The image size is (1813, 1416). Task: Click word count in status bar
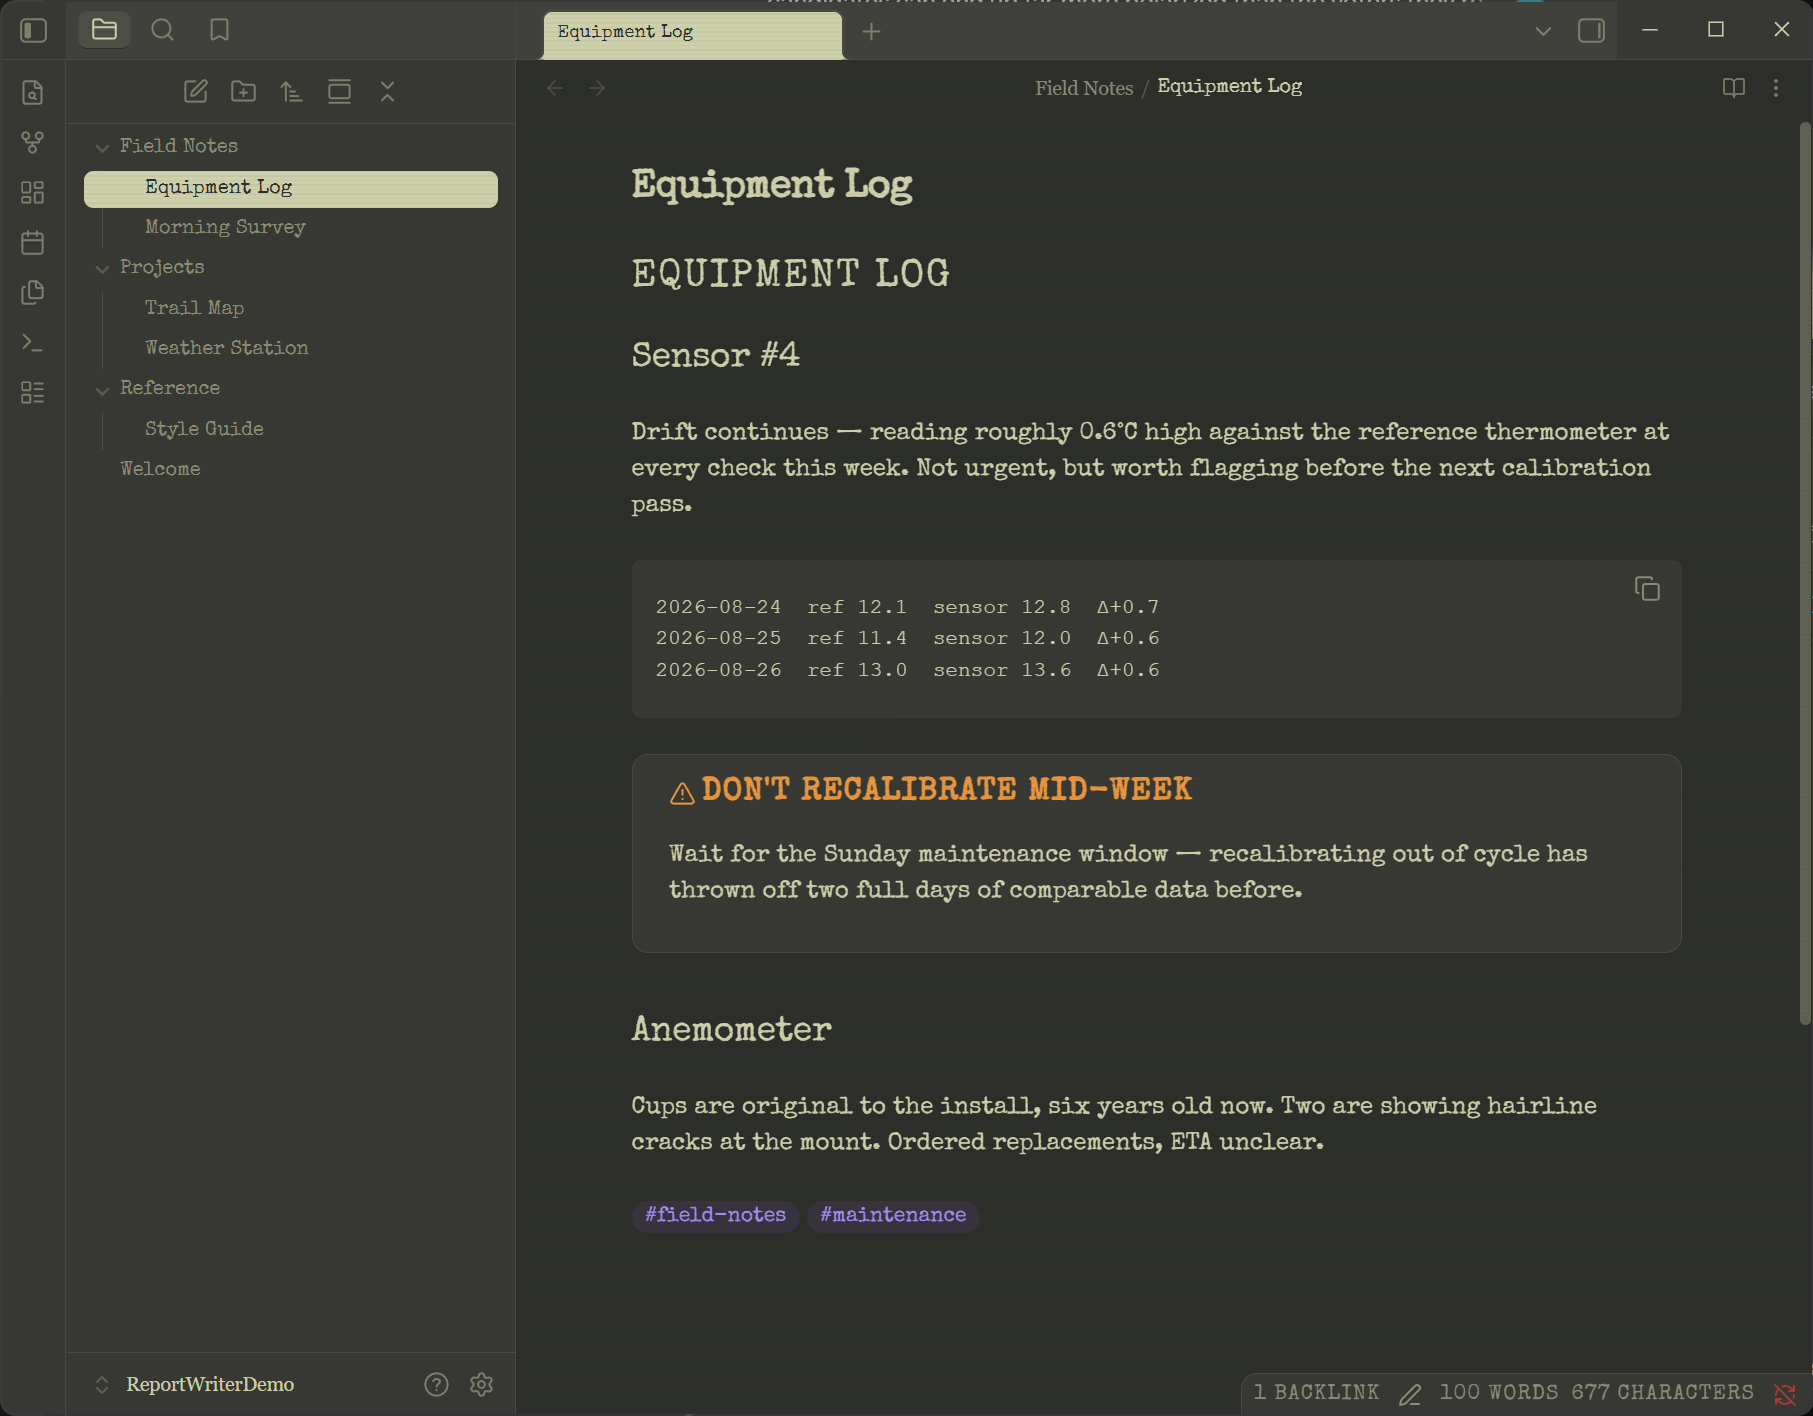pyautogui.click(x=1499, y=1393)
